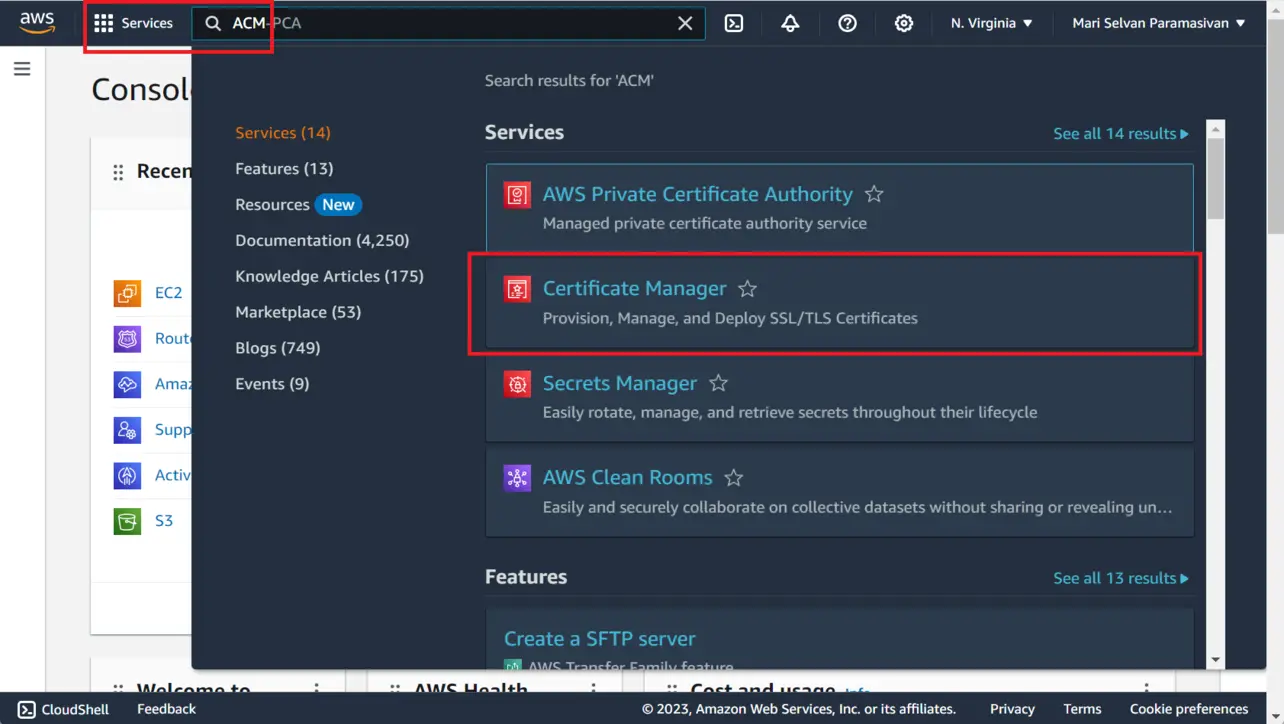Select Blogs (749) filter
1284x724 pixels.
pyautogui.click(x=278, y=348)
